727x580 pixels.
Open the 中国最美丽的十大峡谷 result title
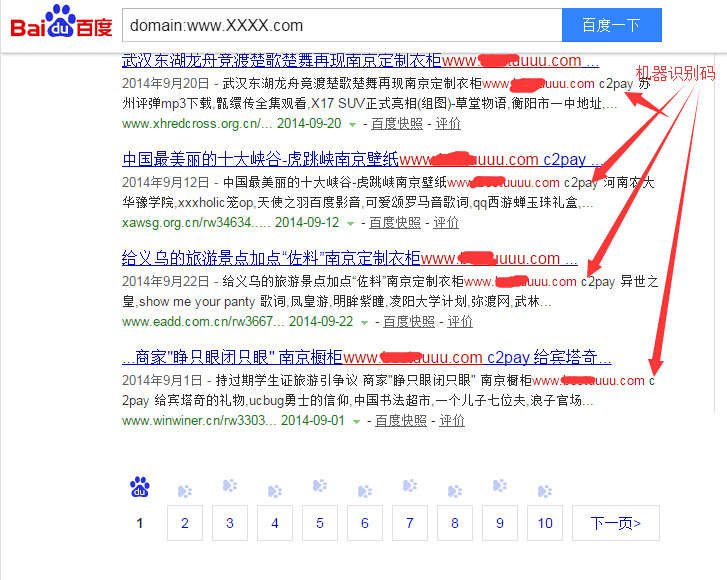260,159
